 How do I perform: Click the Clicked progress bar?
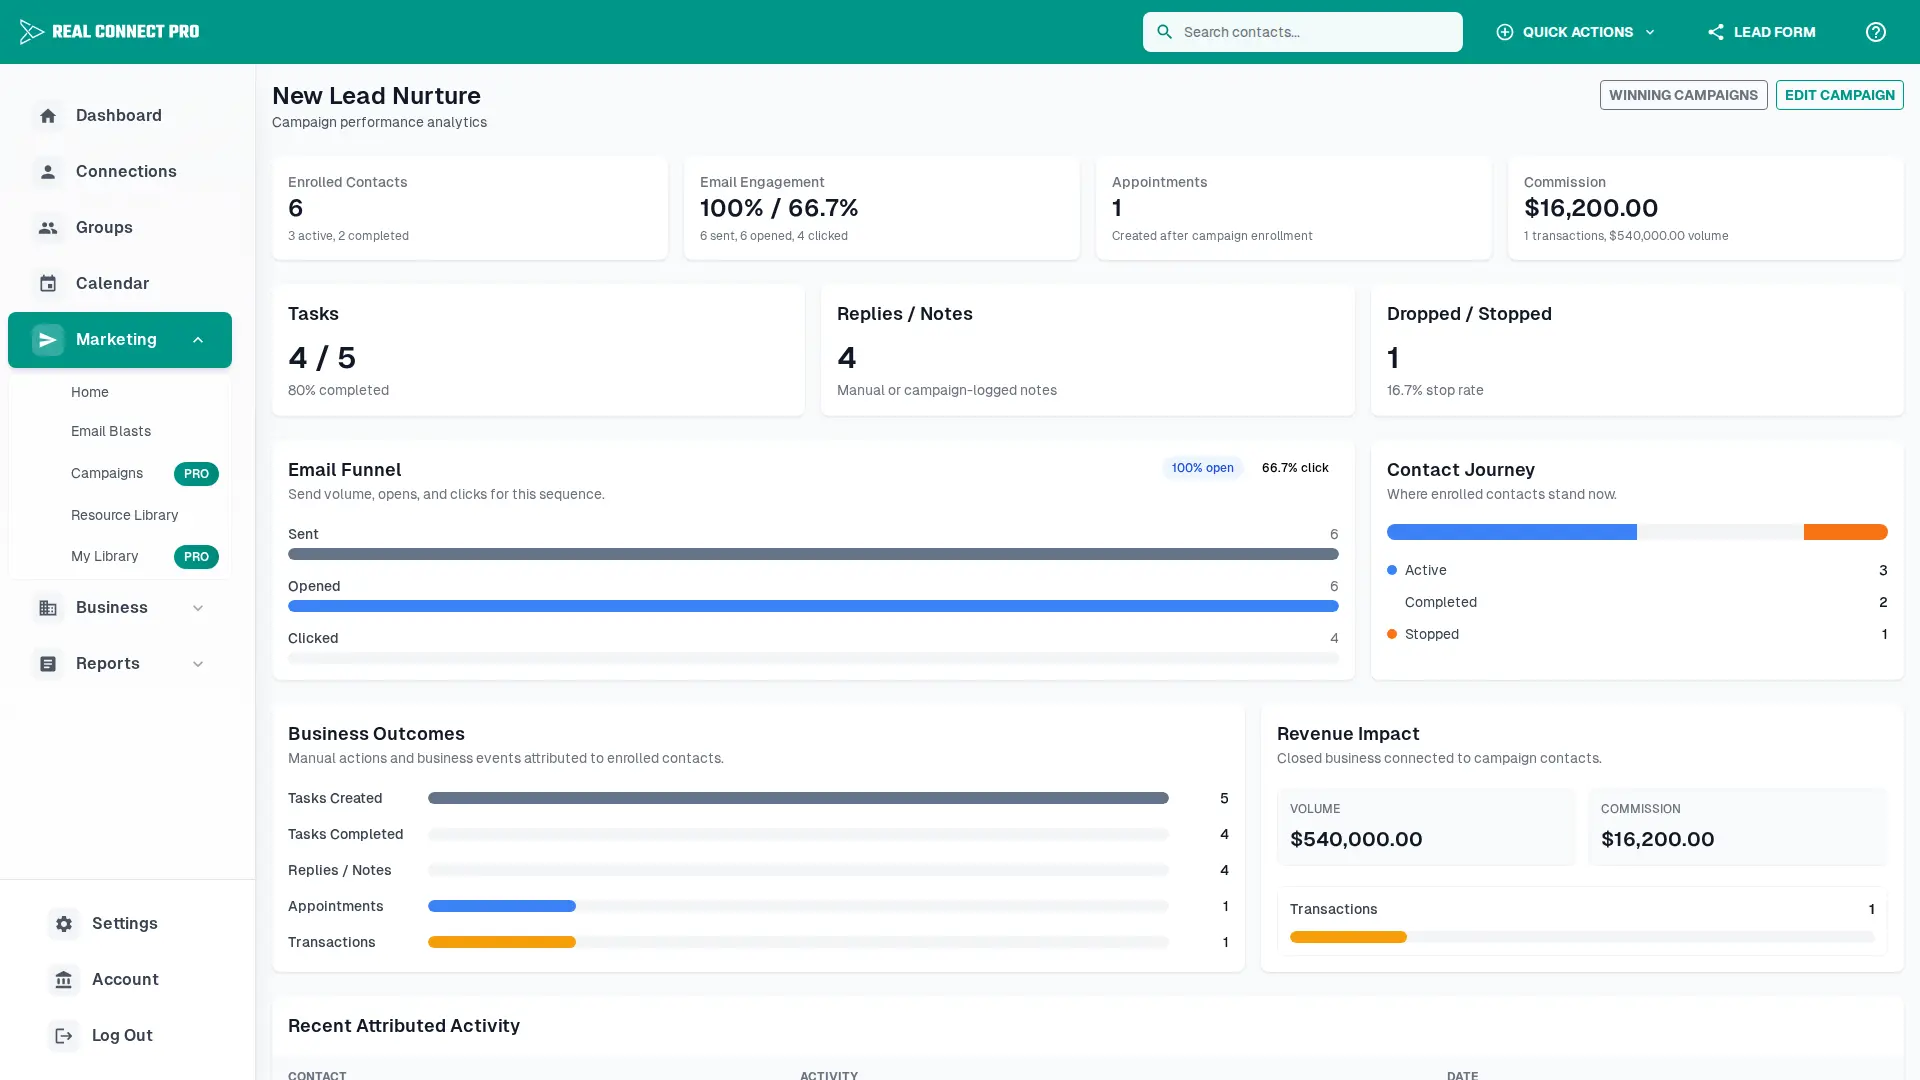pyautogui.click(x=813, y=658)
